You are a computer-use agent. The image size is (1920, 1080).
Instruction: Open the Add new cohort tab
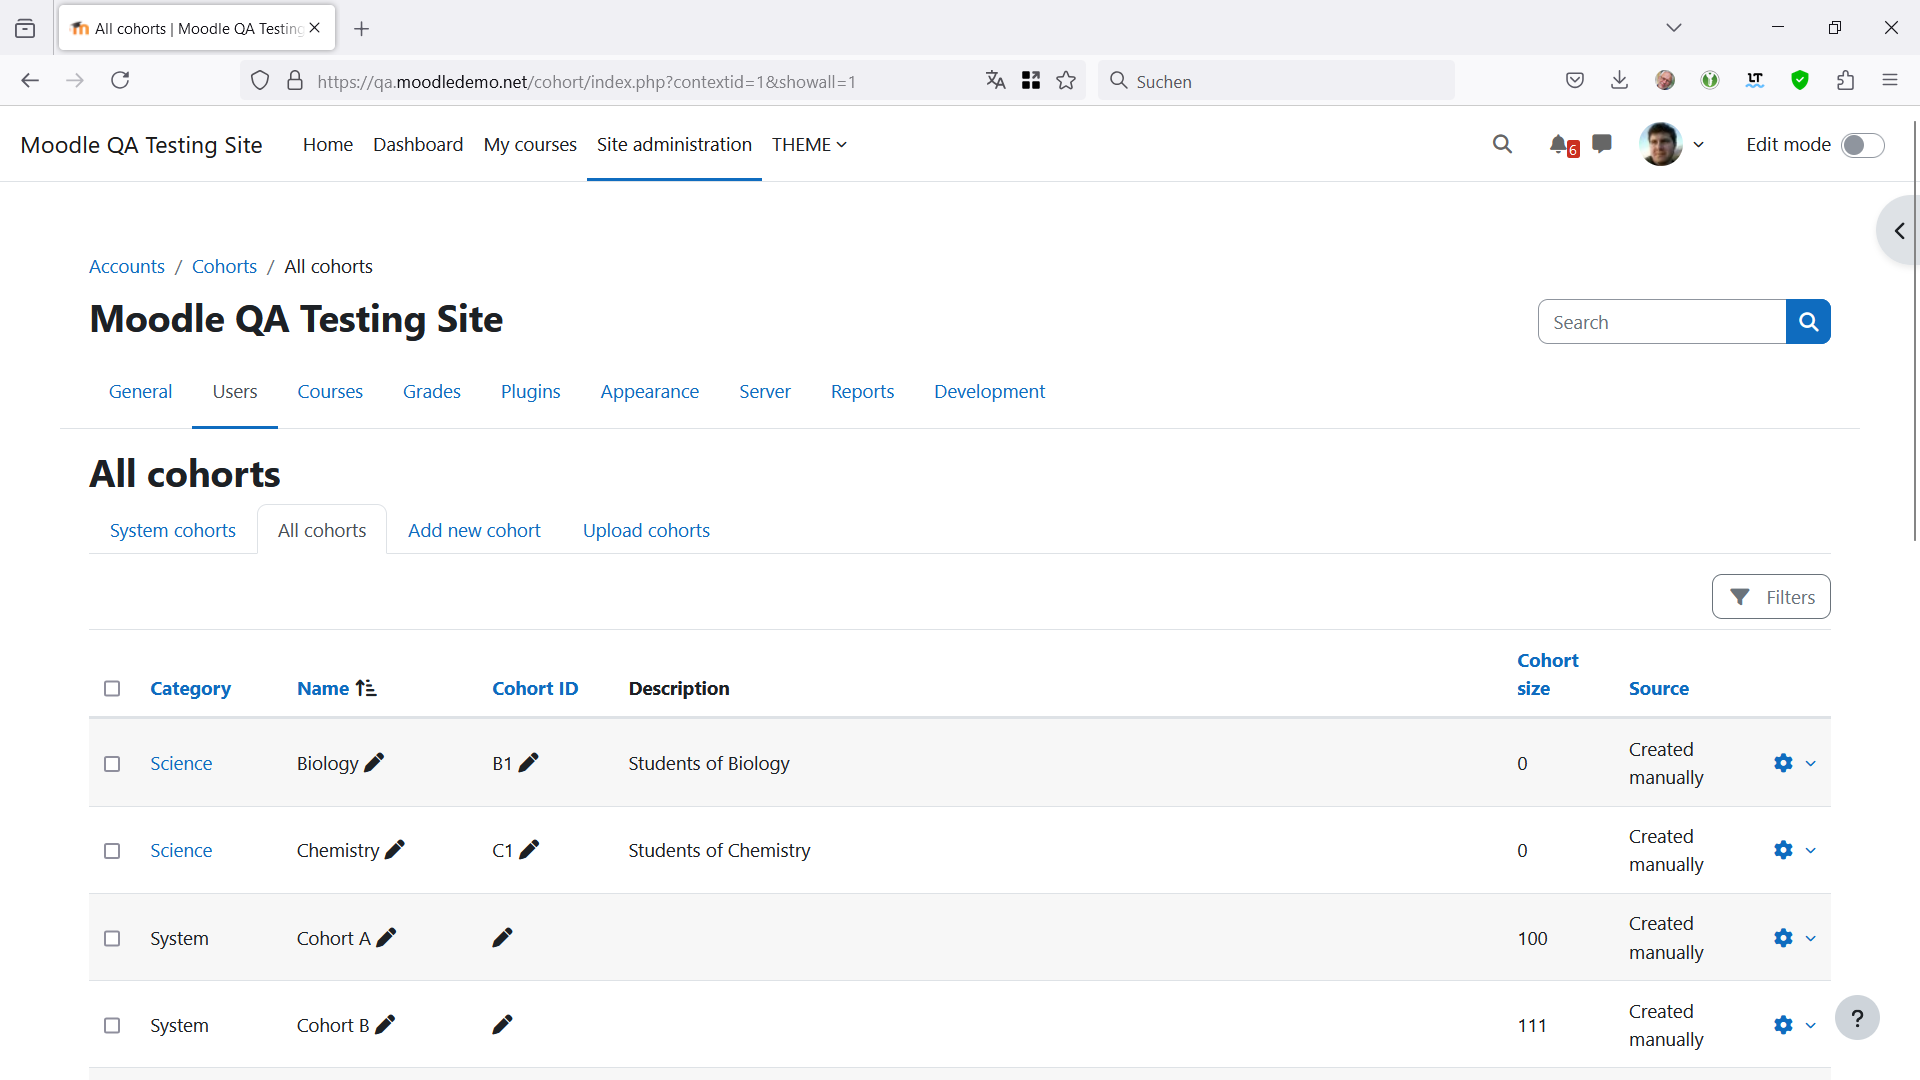click(474, 530)
